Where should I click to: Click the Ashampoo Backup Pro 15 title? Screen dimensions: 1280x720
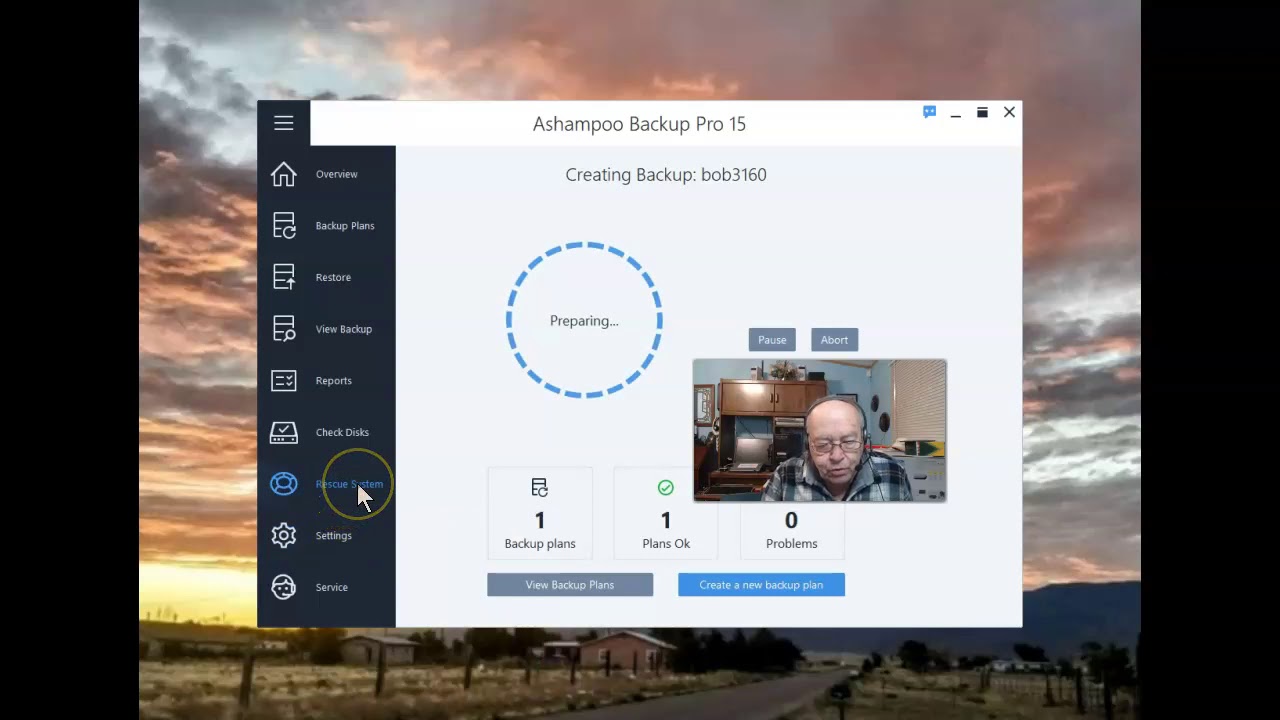(639, 124)
